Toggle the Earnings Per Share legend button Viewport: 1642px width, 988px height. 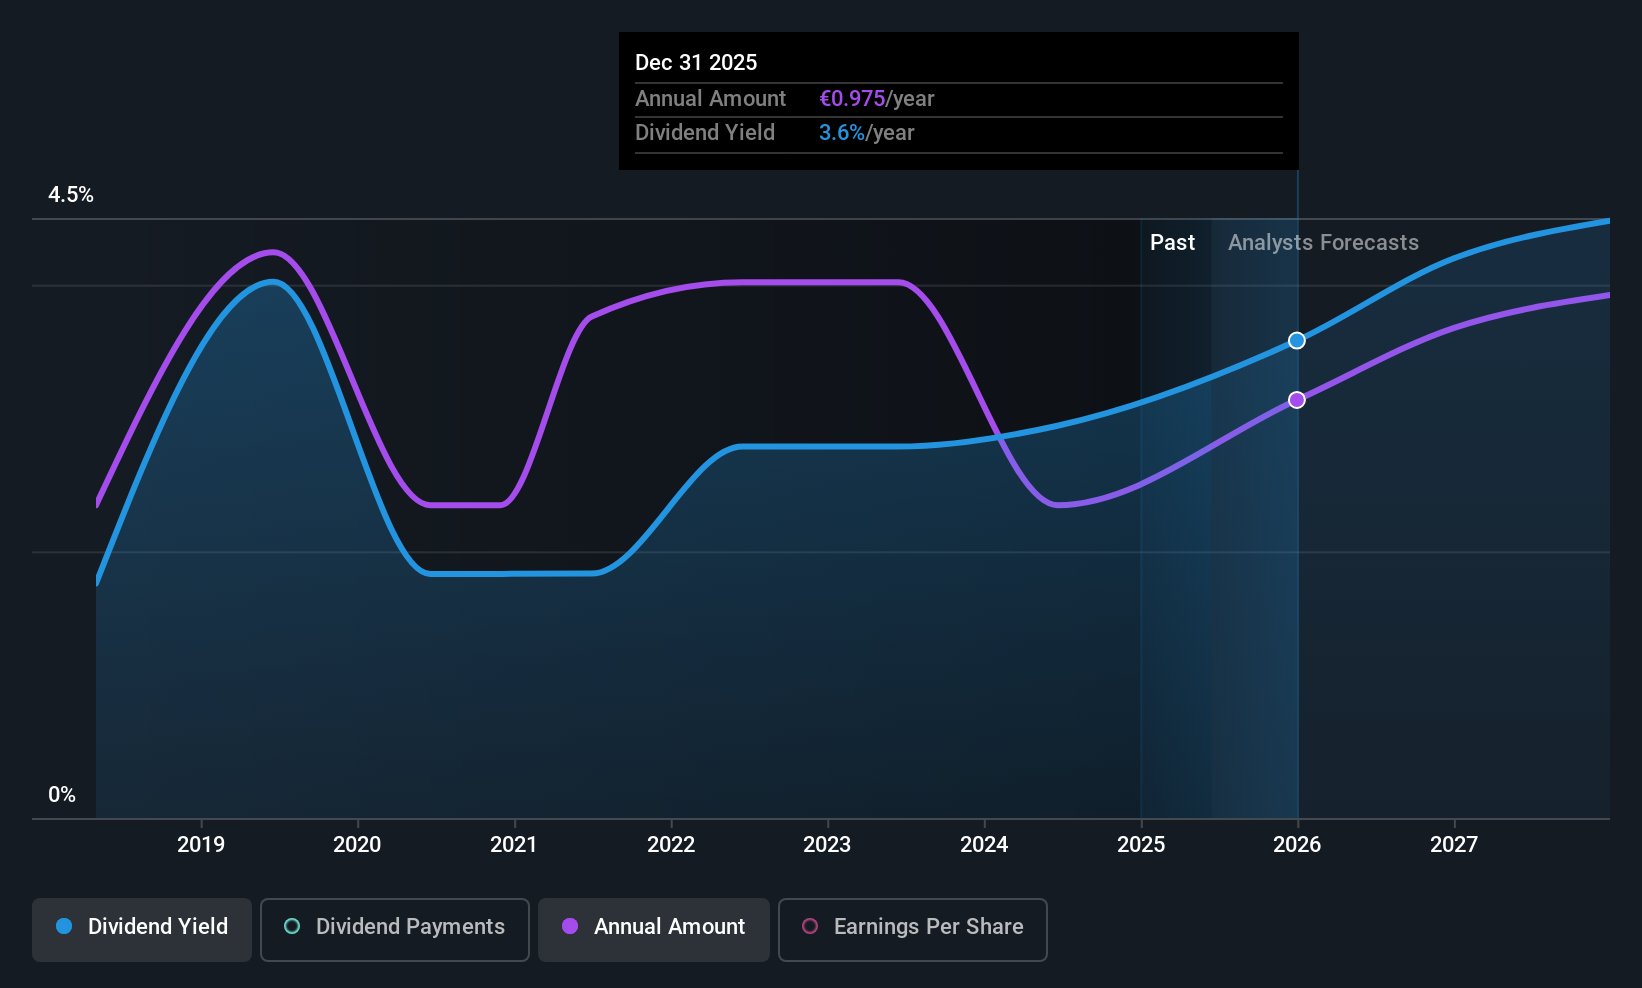(913, 930)
